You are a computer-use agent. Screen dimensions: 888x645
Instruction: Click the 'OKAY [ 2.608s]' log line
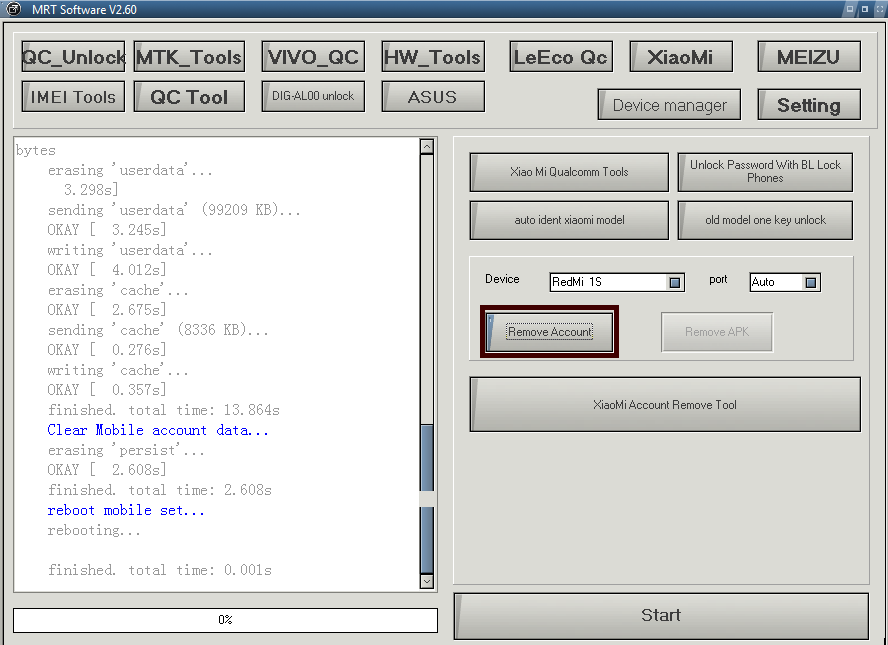coord(107,470)
